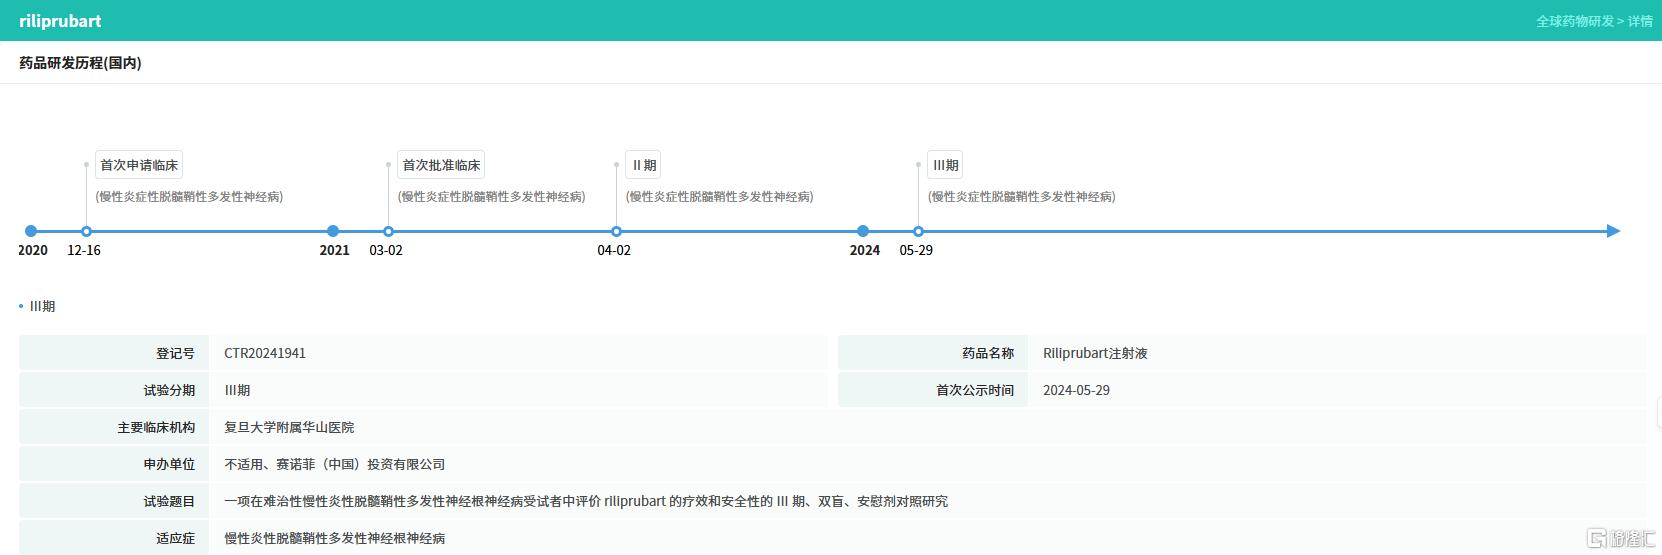Click first publication date 2024-05-29
This screenshot has width=1662, height=555.
tap(1076, 390)
